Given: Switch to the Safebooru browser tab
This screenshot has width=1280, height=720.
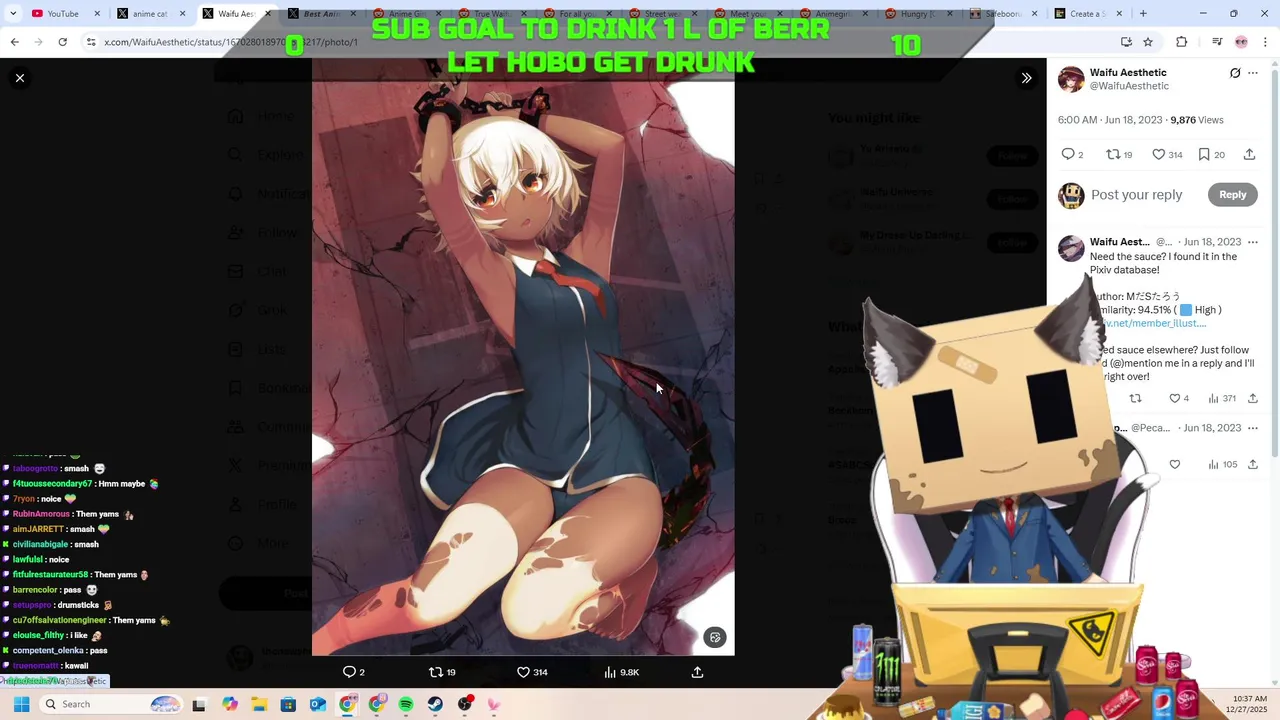Looking at the screenshot, I should 1003,14.
